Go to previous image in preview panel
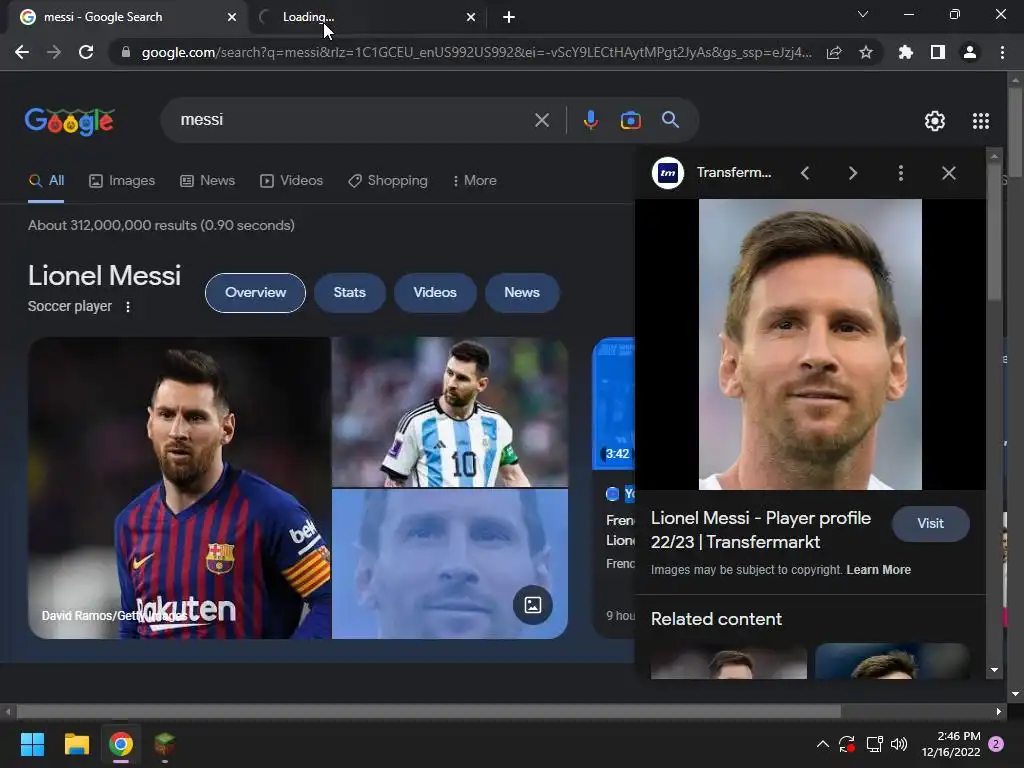This screenshot has width=1024, height=768. pos(805,173)
